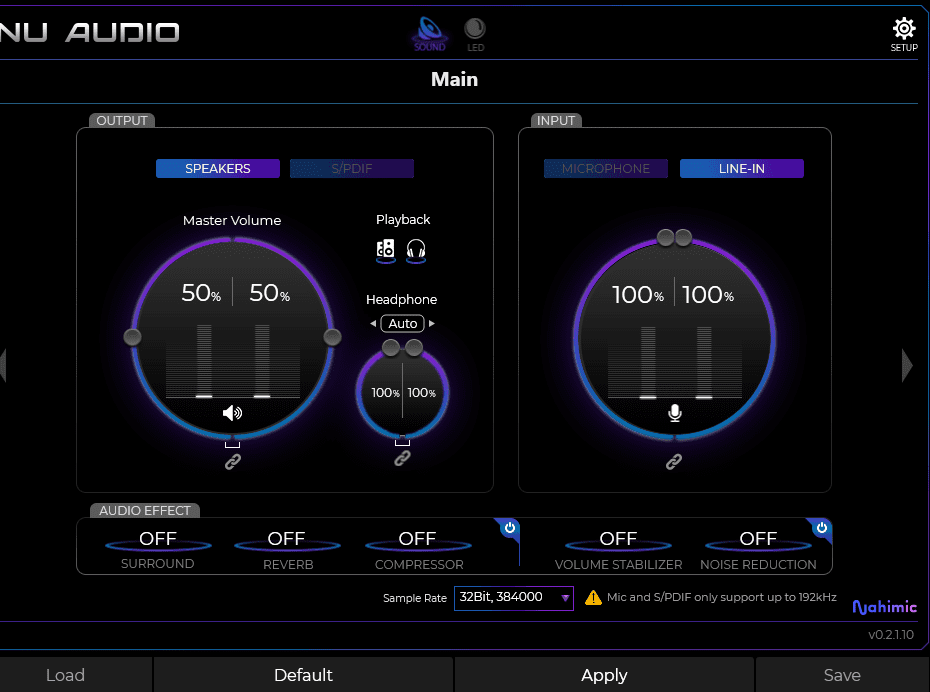The image size is (930, 692).
Task: Mute master volume via speaker icon
Action: 232,413
